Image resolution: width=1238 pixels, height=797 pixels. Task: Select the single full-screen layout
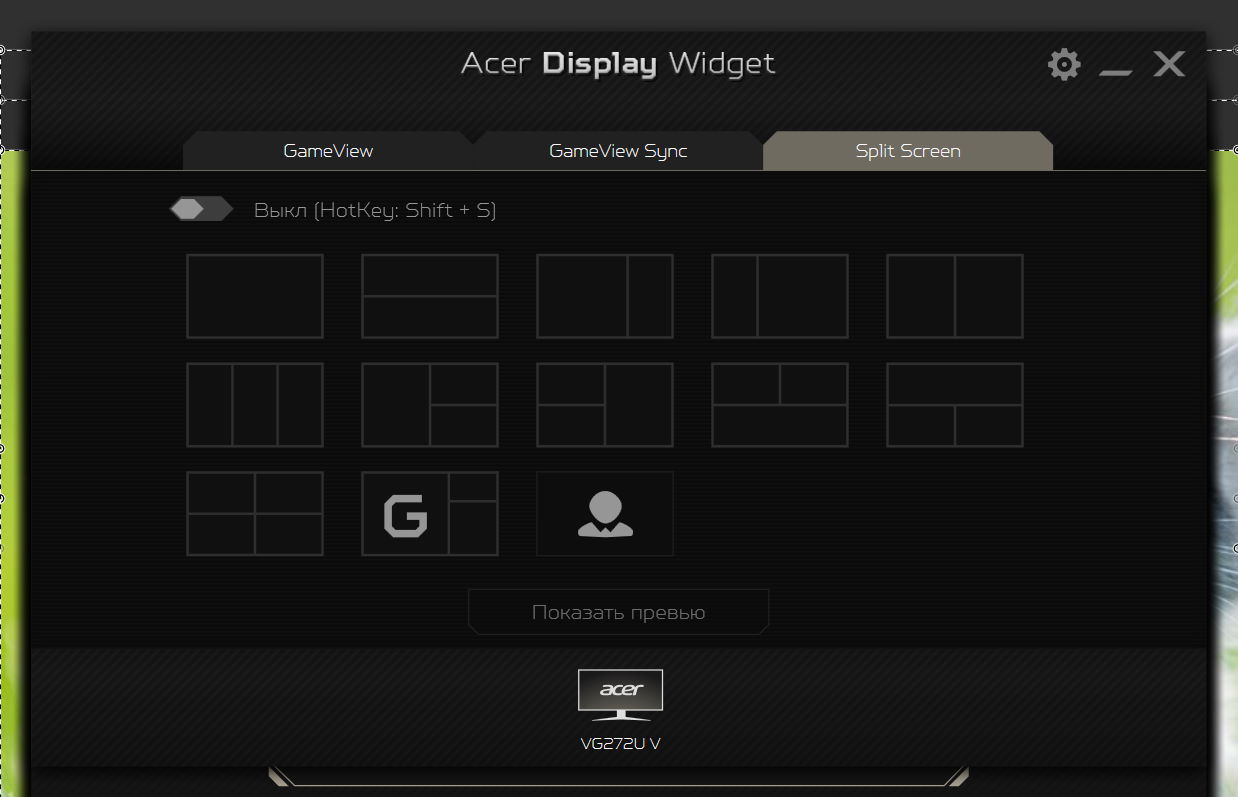pyautogui.click(x=255, y=296)
